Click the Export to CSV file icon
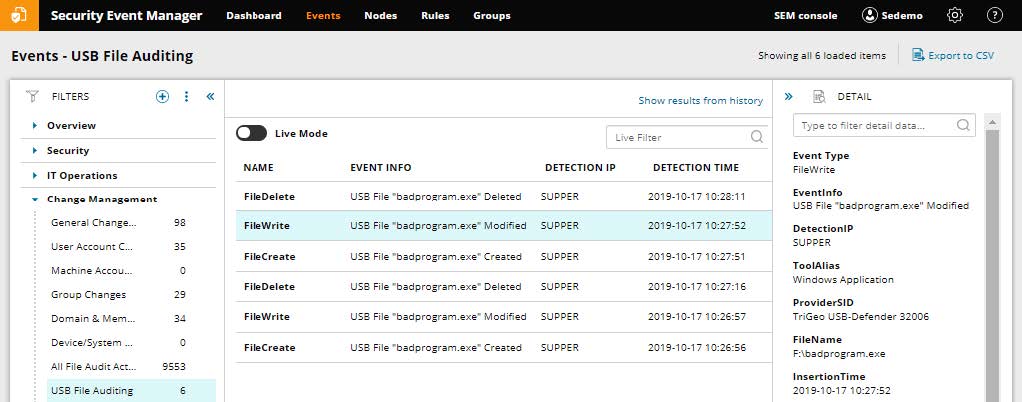The image size is (1022, 402). coord(918,55)
